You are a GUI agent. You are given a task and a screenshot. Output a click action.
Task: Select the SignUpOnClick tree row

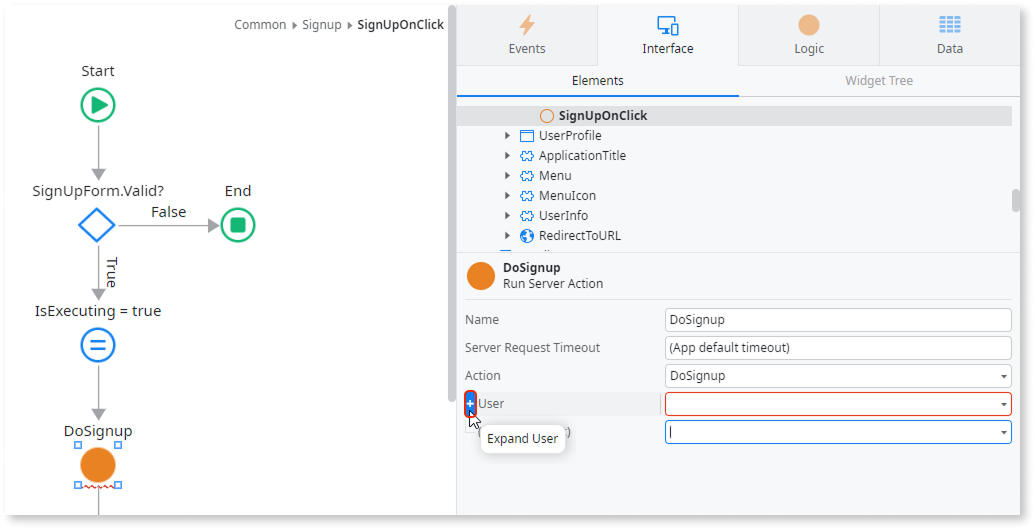(x=734, y=116)
